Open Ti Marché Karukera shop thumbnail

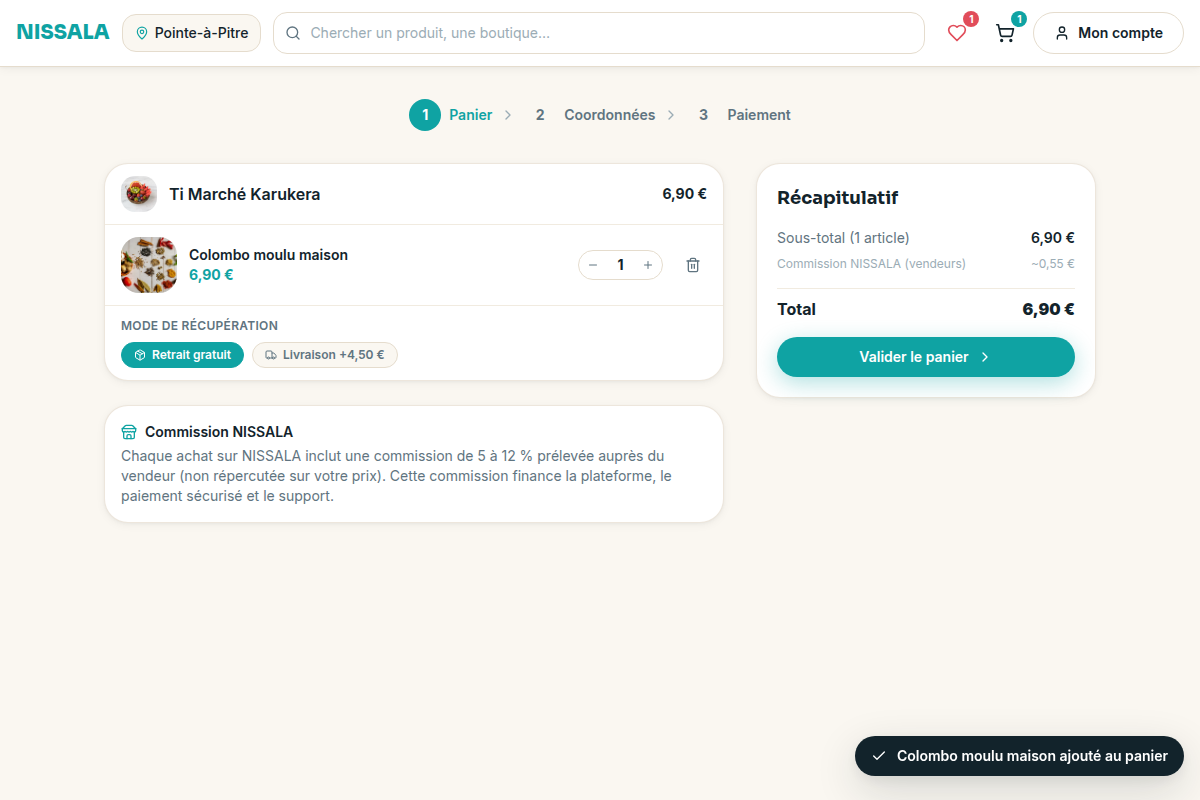(139, 194)
